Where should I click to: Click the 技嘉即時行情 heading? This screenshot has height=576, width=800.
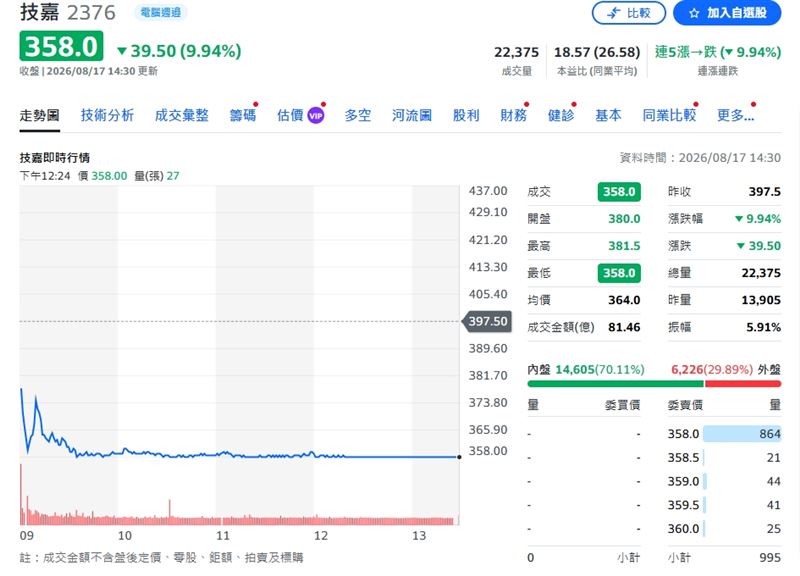click(x=55, y=158)
